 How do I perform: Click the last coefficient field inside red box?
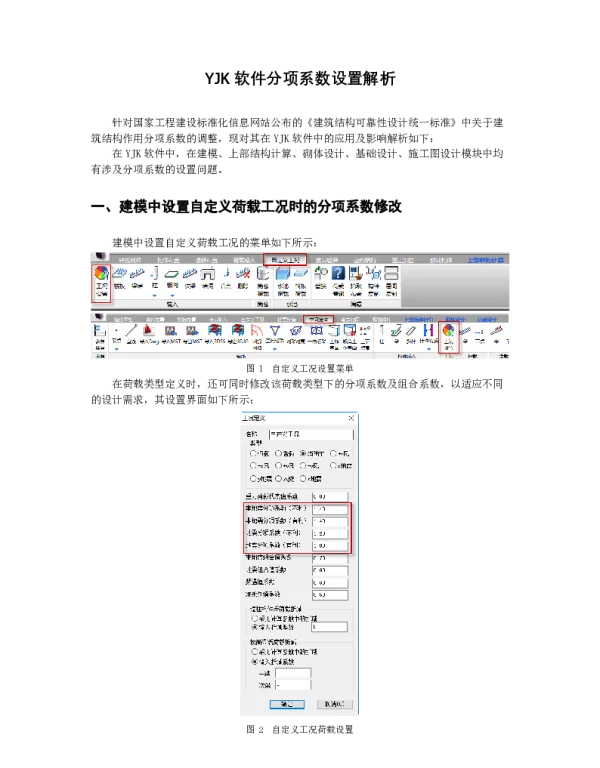coord(330,545)
